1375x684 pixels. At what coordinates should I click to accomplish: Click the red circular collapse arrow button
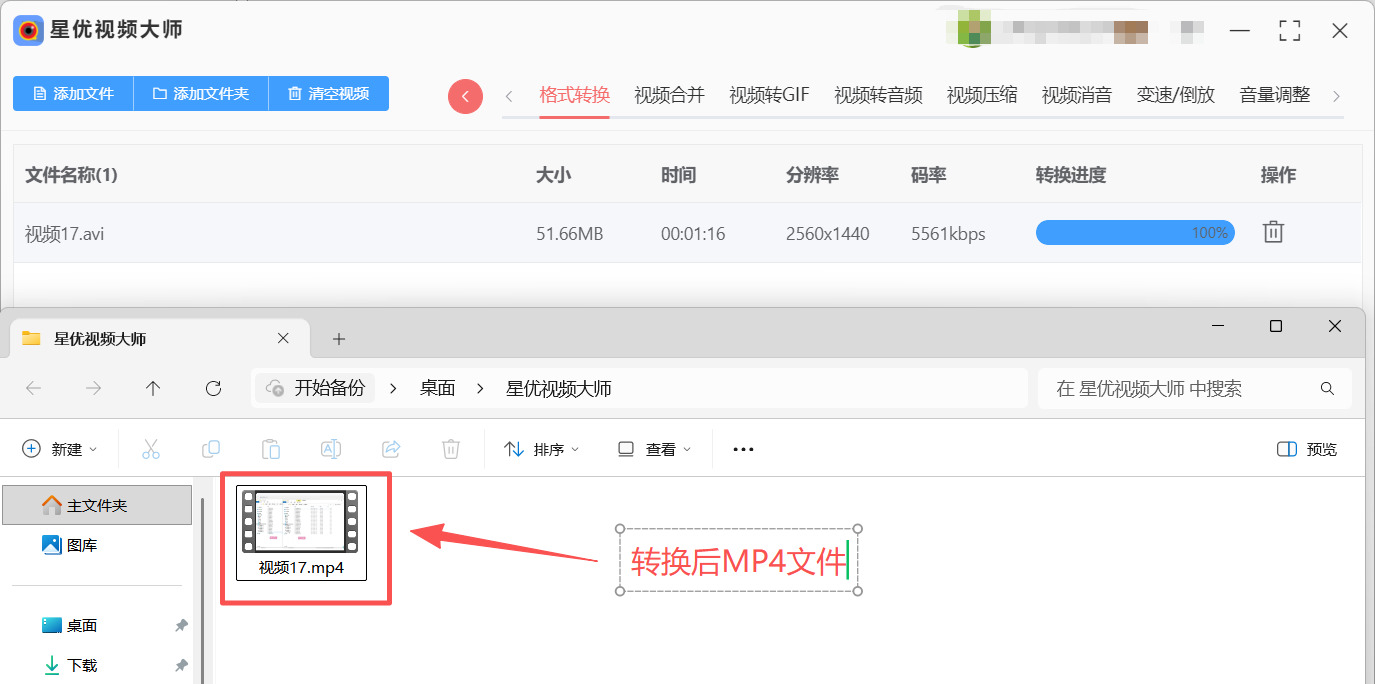point(466,96)
